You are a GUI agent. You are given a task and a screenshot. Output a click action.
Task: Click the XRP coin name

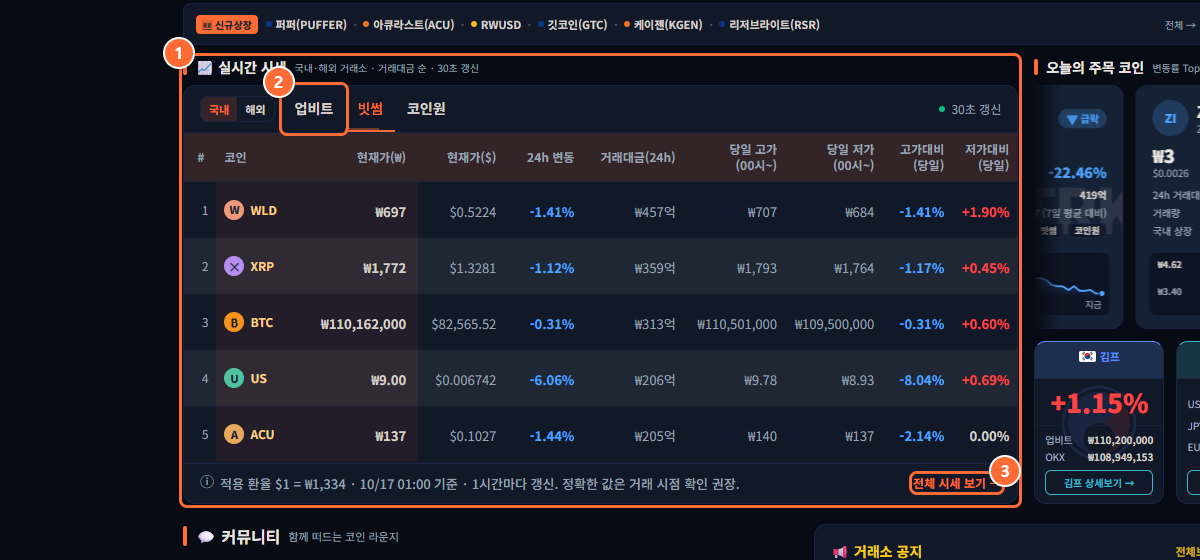[262, 267]
